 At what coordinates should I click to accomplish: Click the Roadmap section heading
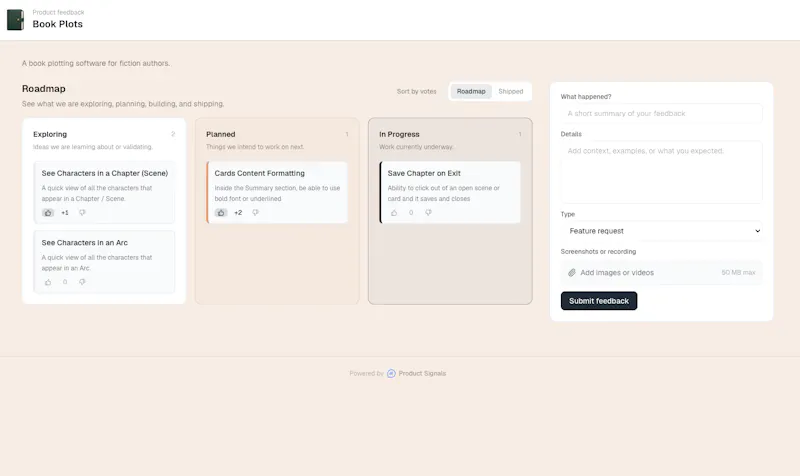(x=44, y=89)
